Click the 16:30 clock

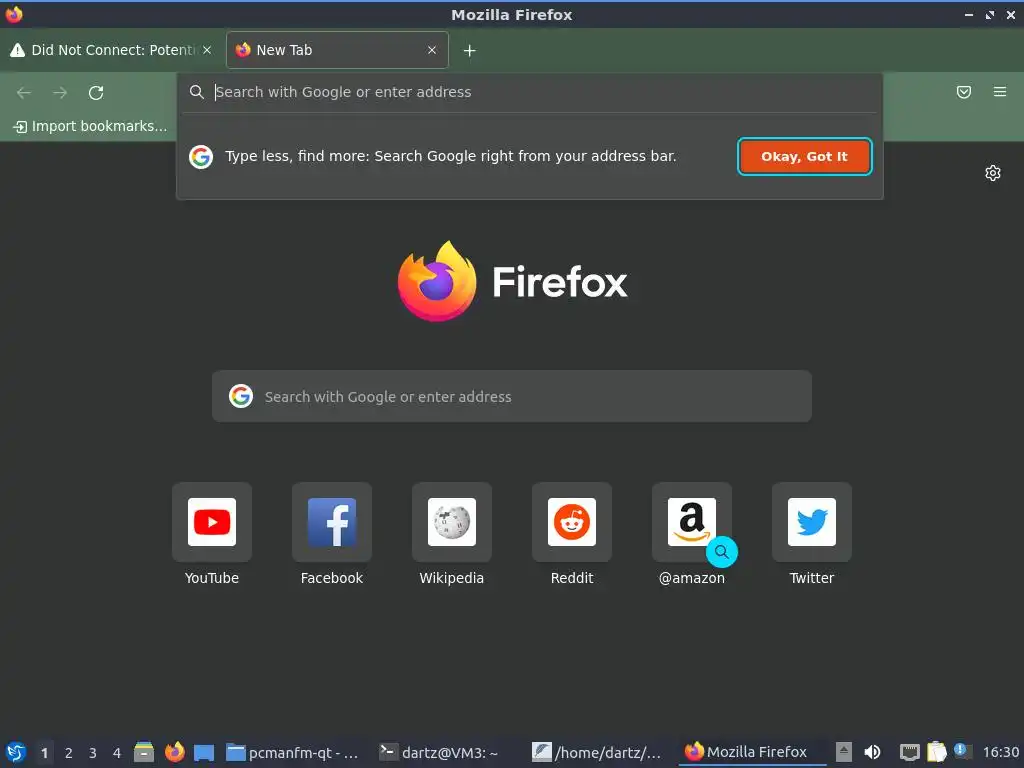(1000, 752)
